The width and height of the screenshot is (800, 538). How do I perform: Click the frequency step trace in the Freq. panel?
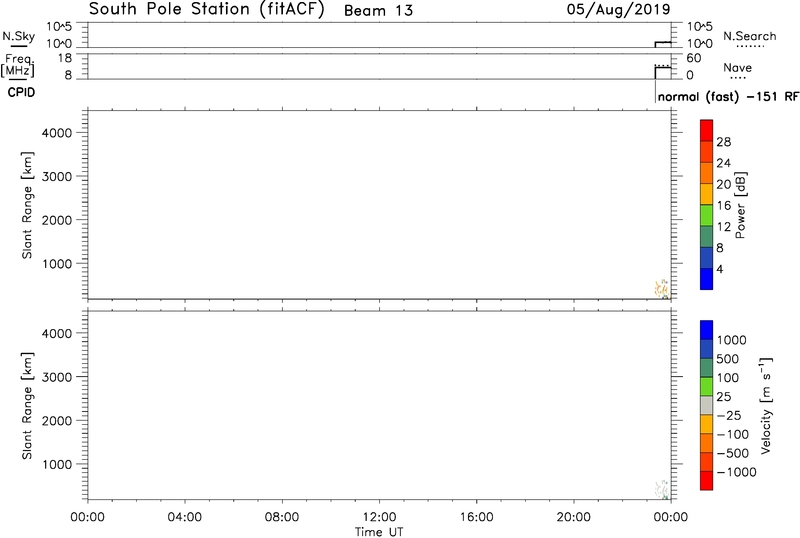[x=663, y=72]
